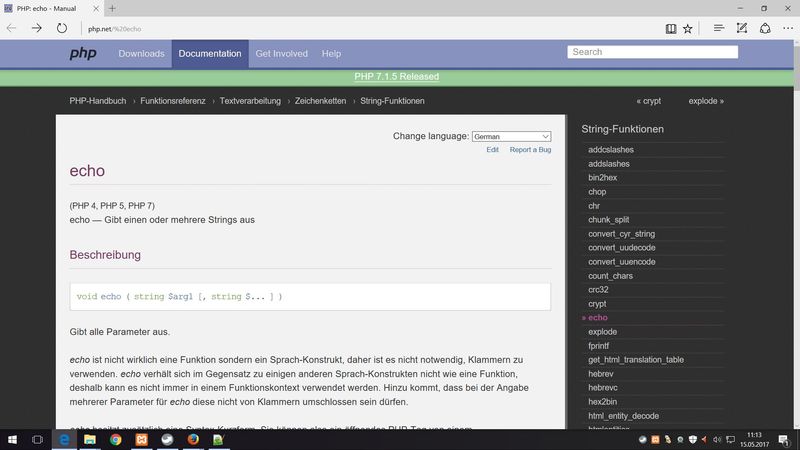Viewport: 800px width, 450px height.
Task: Open Edge reading view
Action: [x=671, y=29]
